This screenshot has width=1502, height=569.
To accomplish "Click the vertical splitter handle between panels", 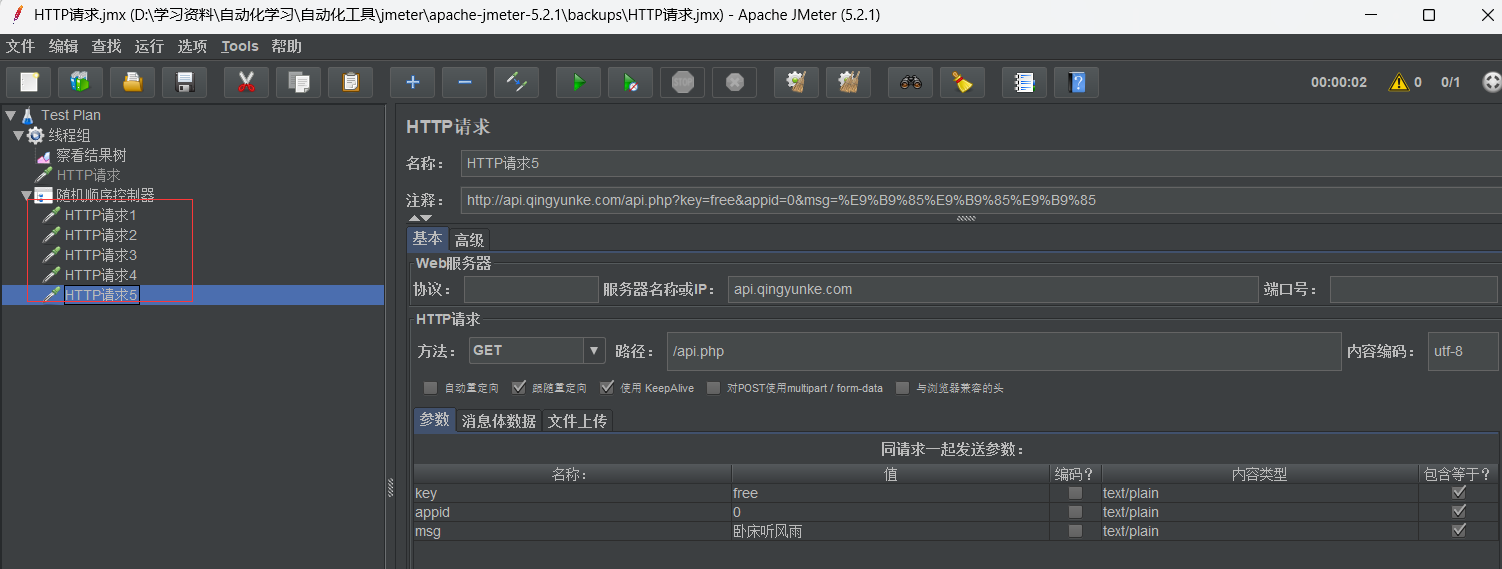I will point(390,486).
